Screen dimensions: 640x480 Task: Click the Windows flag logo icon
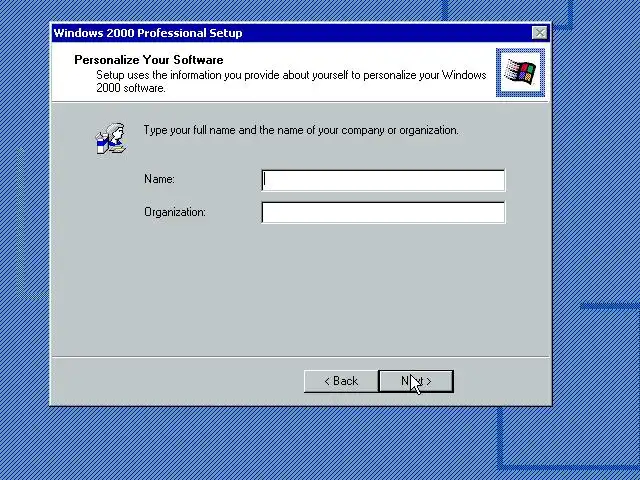click(x=520, y=72)
